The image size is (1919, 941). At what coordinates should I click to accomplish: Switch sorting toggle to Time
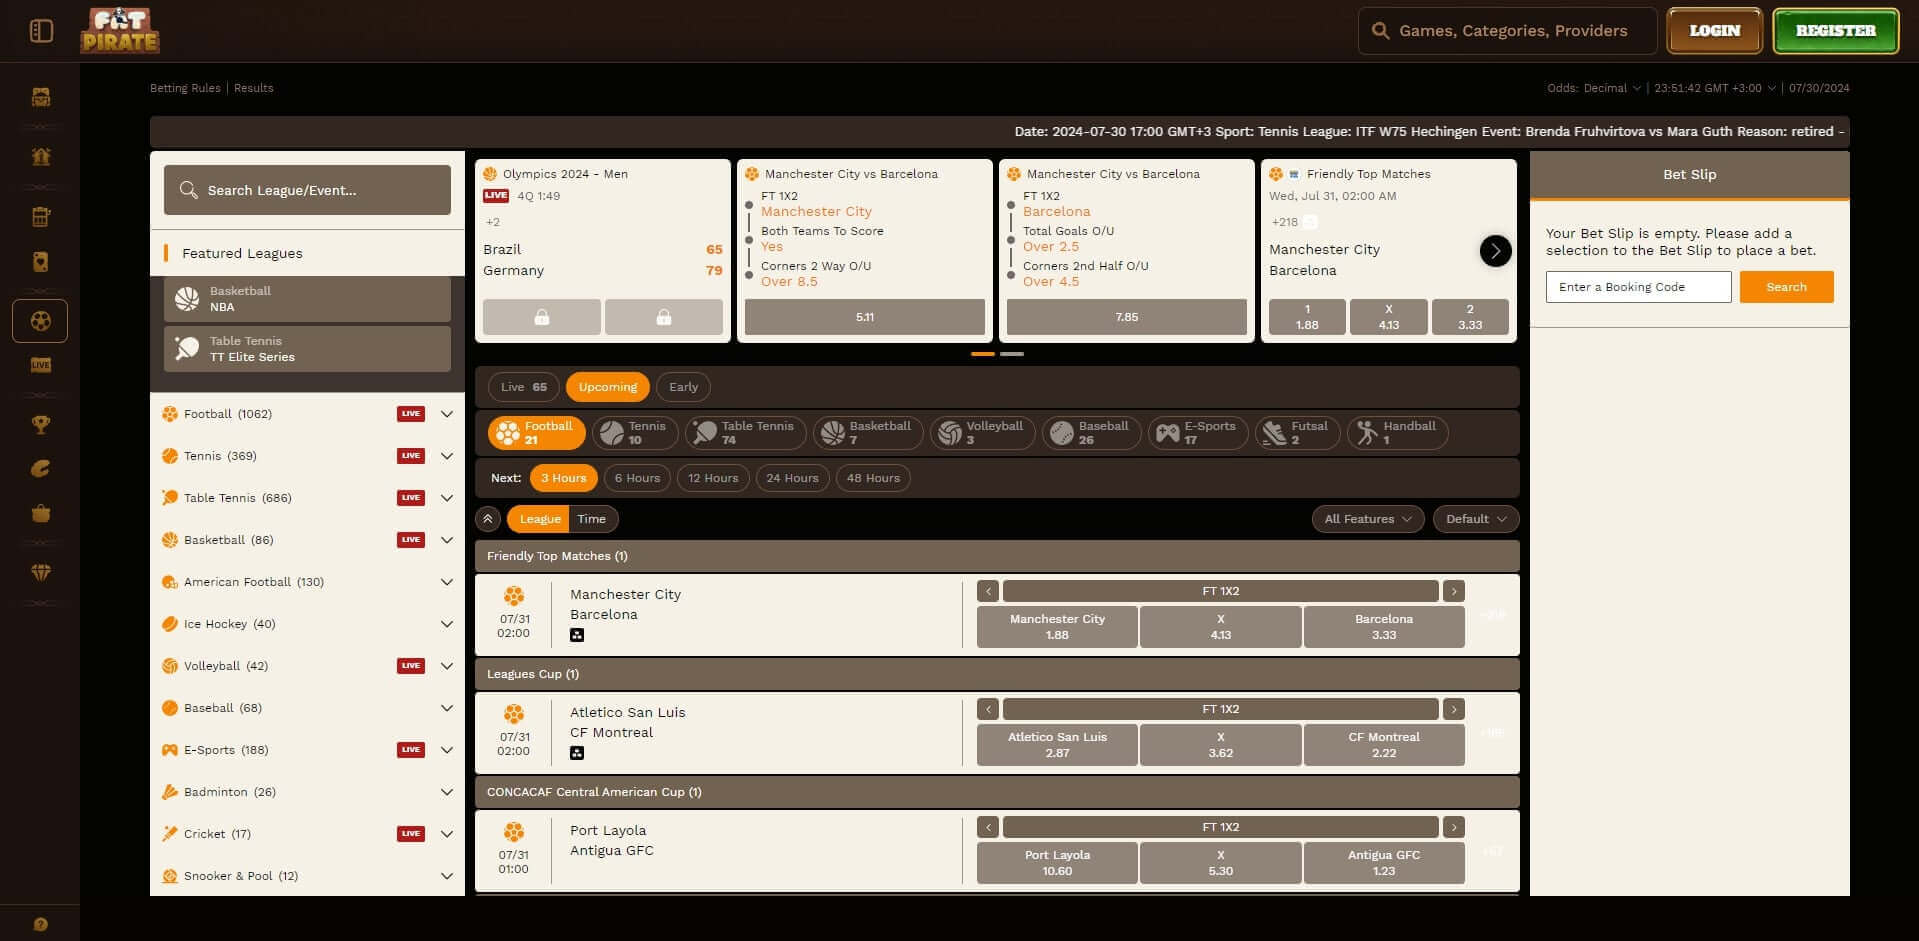pos(592,519)
